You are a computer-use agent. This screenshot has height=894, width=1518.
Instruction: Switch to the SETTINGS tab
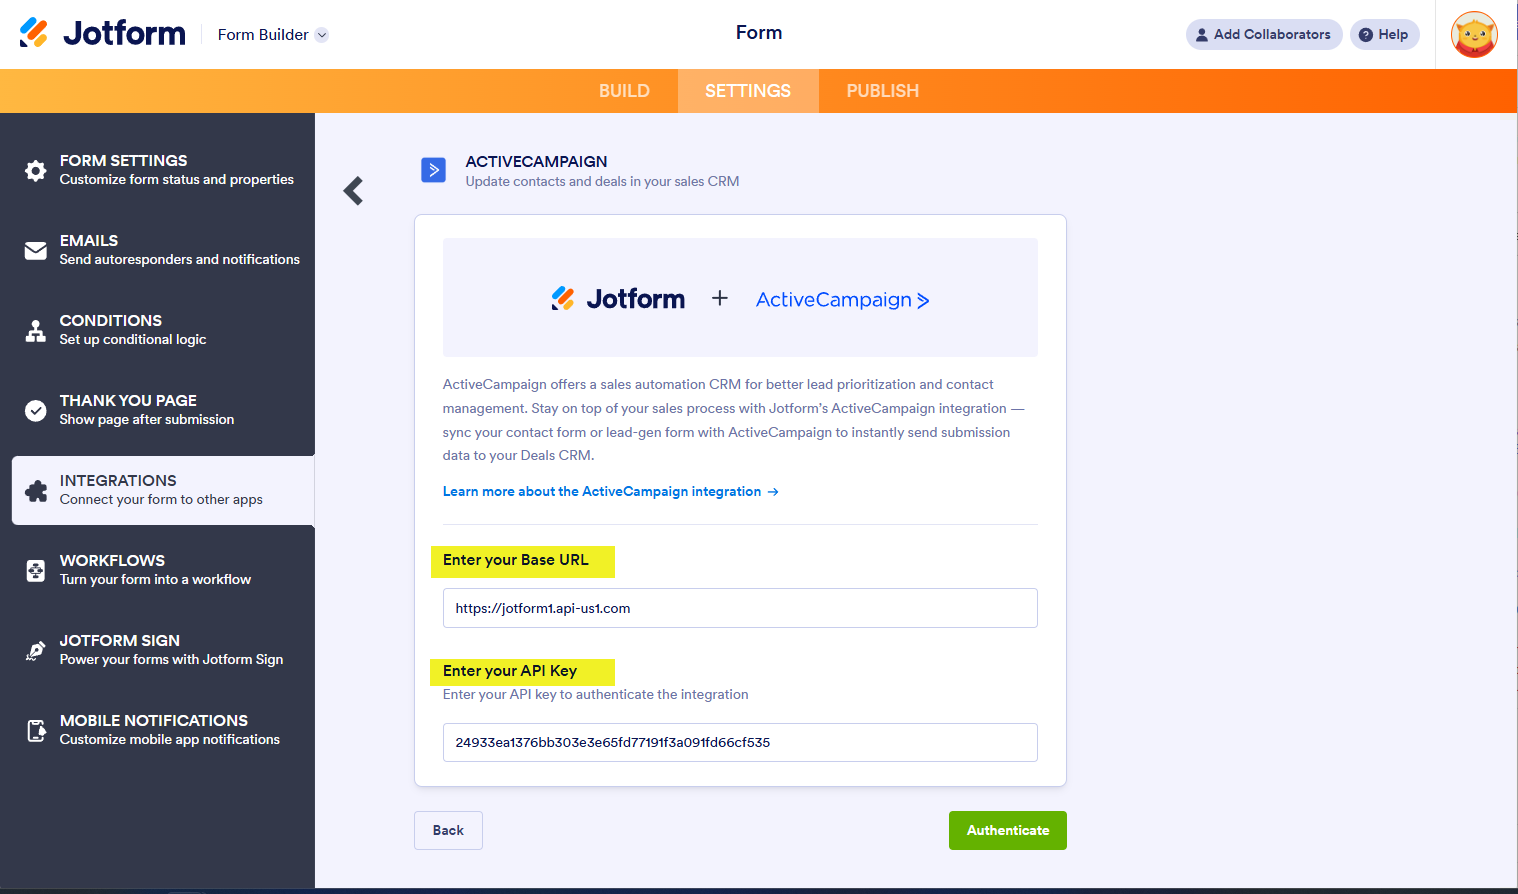tap(748, 91)
